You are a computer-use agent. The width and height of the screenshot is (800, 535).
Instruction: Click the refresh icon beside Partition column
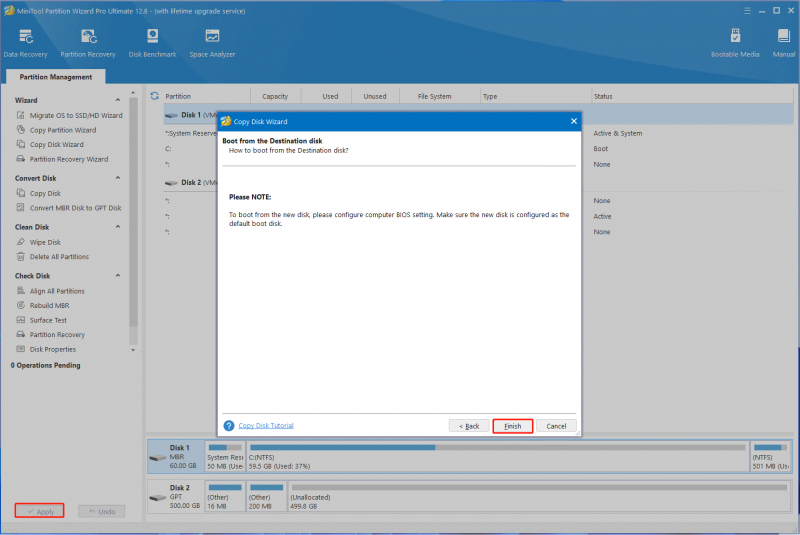click(x=155, y=96)
